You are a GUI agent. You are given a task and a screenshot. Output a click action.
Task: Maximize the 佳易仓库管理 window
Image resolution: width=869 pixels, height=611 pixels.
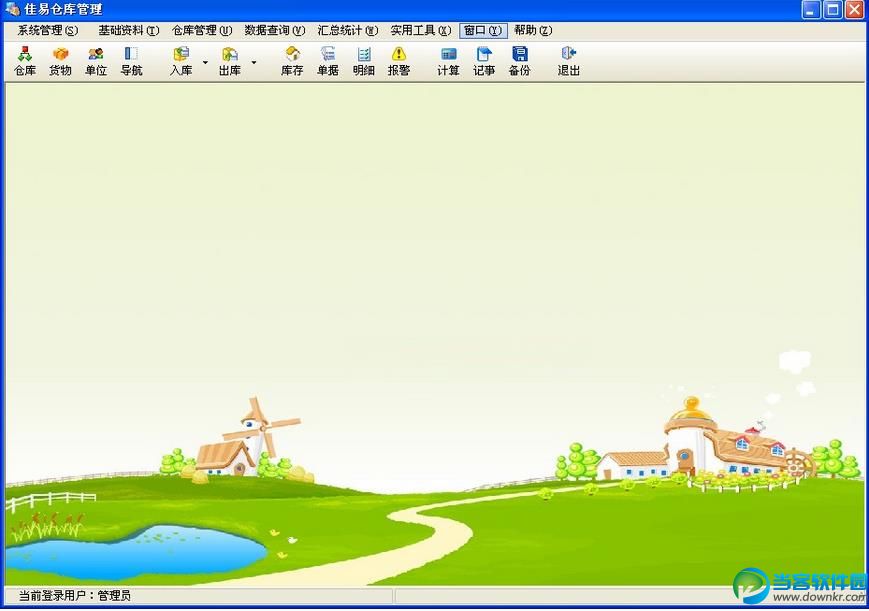pyautogui.click(x=832, y=9)
